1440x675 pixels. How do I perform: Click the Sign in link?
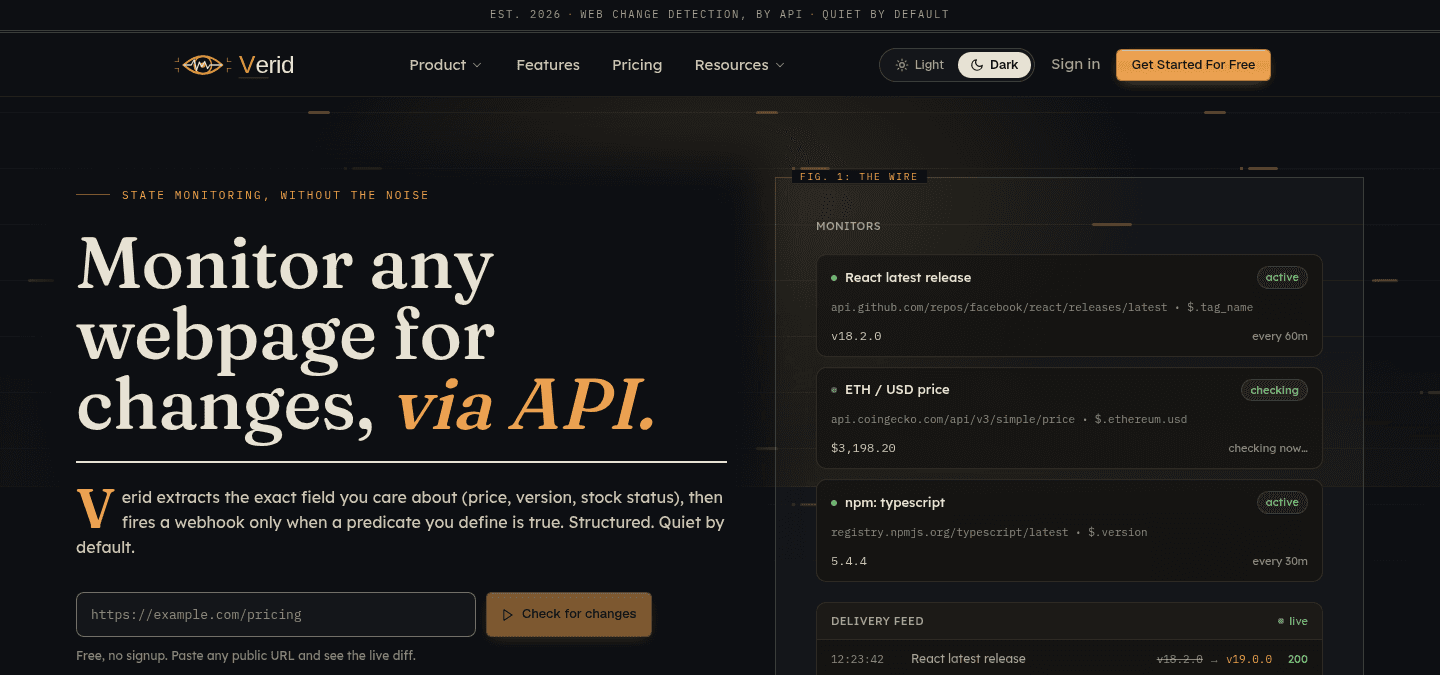[1075, 64]
